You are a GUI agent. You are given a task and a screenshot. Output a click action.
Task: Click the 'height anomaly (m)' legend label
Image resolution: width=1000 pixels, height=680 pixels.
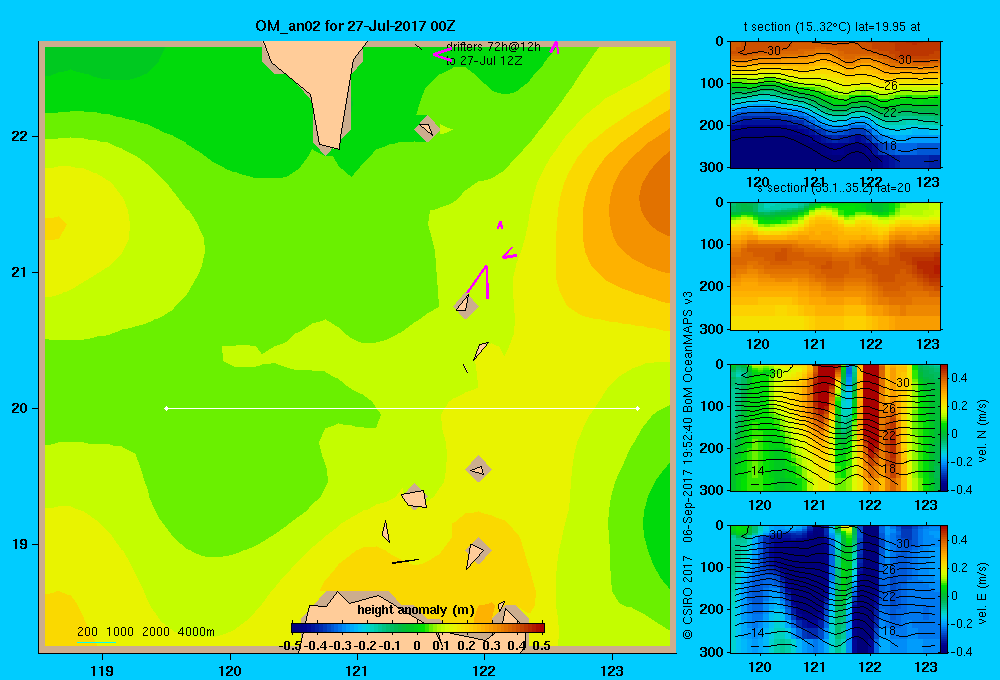(x=416, y=610)
